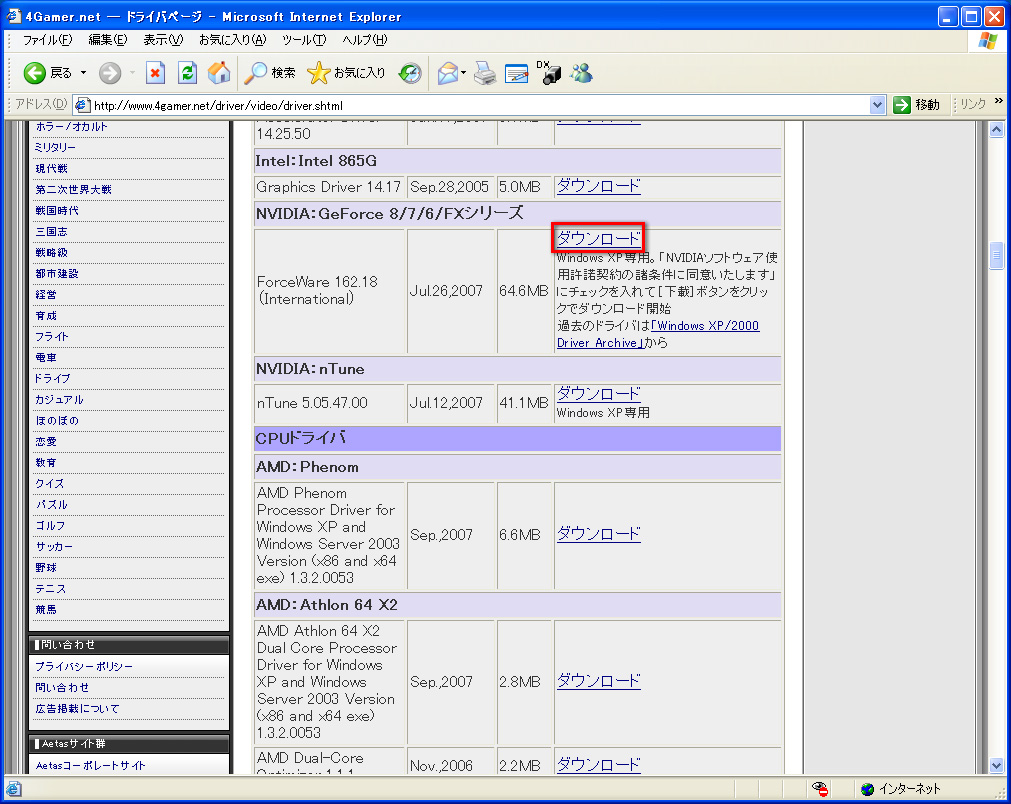
Task: Open the 表示 (View) menu
Action: click(x=162, y=40)
